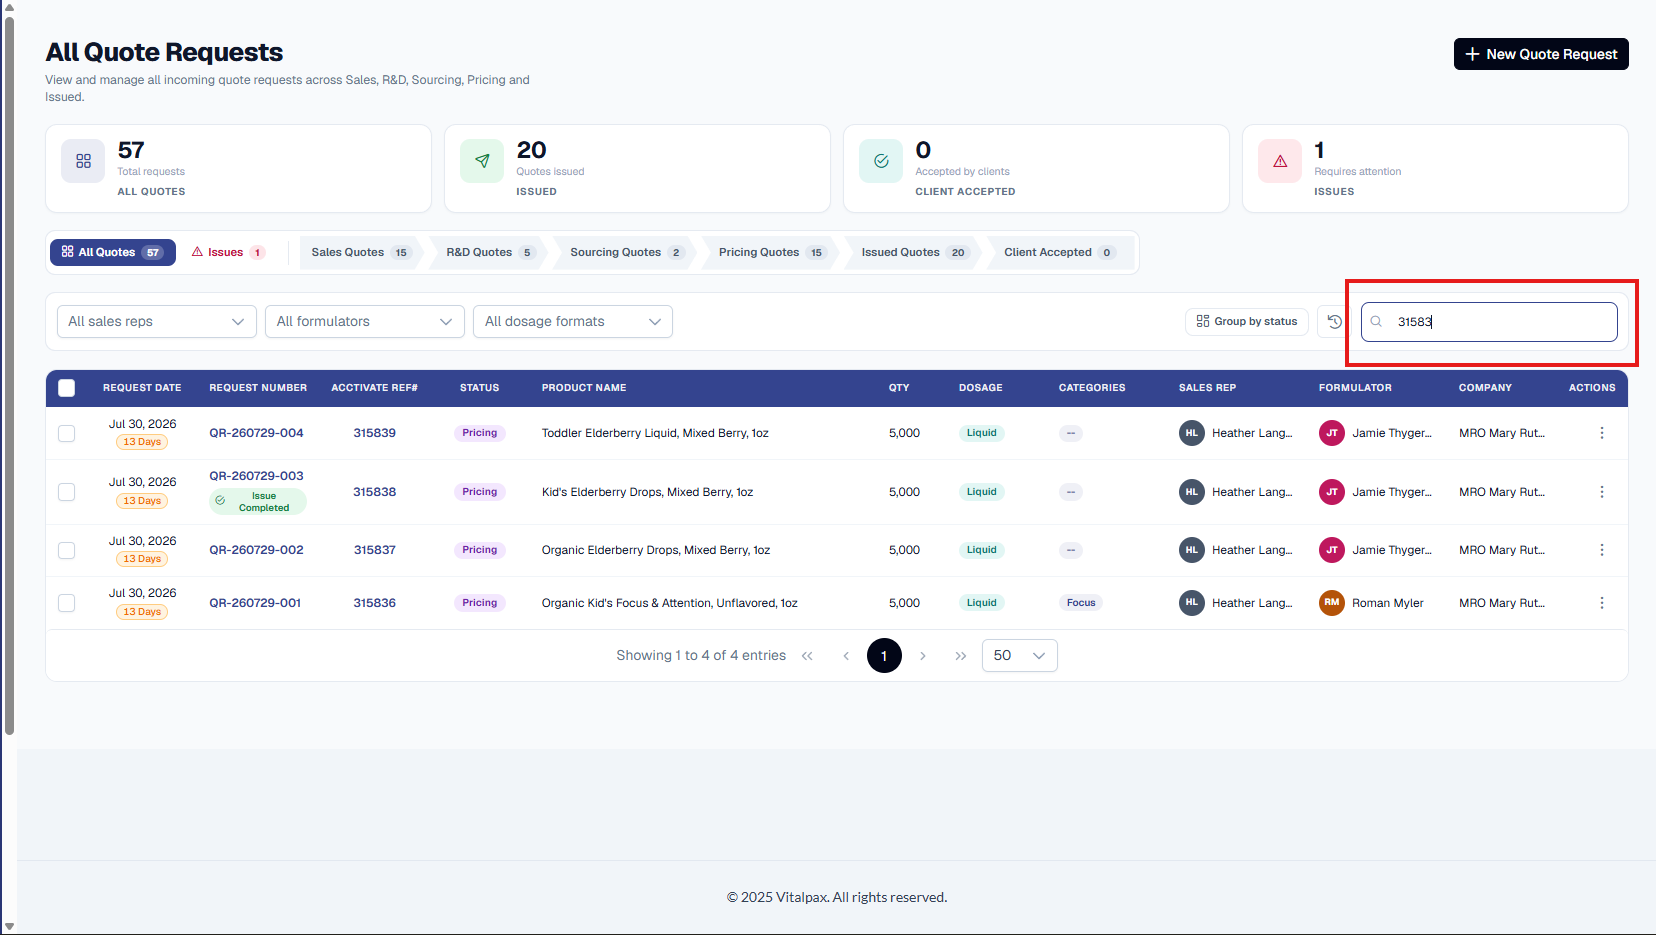Click Jamie Thyger avatar in 315839 row
Image resolution: width=1656 pixels, height=935 pixels.
pyautogui.click(x=1332, y=433)
